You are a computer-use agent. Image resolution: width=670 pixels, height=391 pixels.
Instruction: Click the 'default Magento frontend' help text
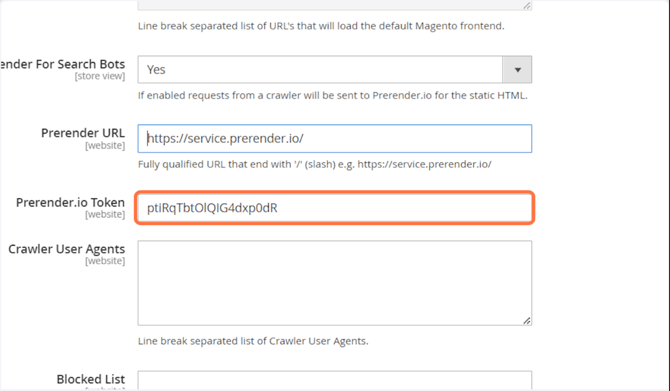[x=321, y=26]
